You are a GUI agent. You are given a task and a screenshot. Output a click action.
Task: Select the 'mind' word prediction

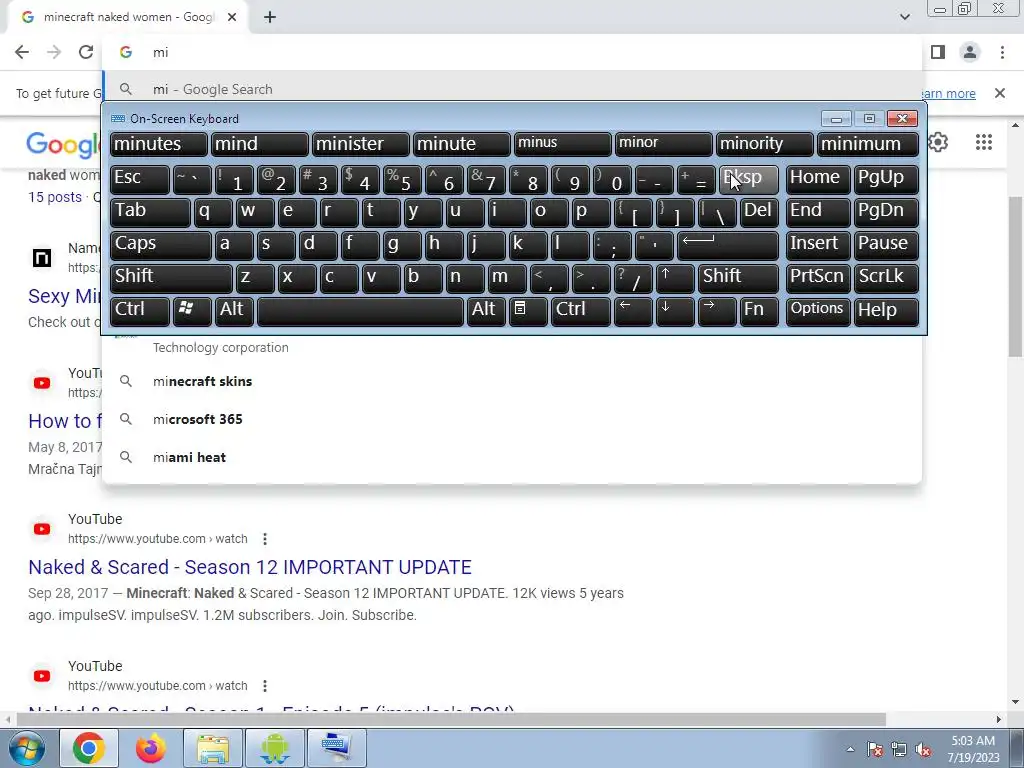coord(259,144)
